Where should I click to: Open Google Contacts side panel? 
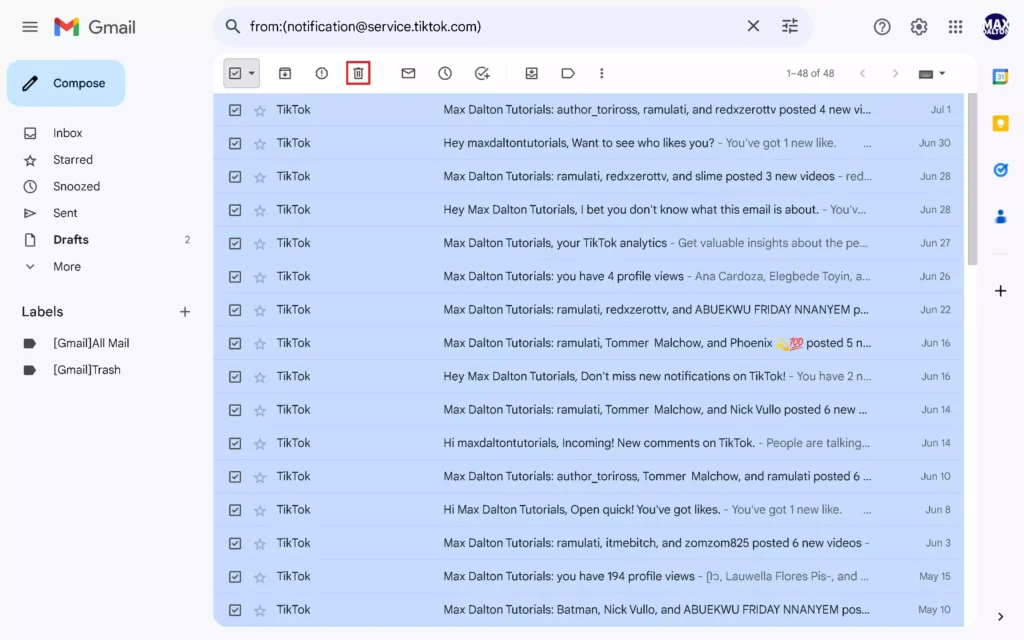(1000, 217)
